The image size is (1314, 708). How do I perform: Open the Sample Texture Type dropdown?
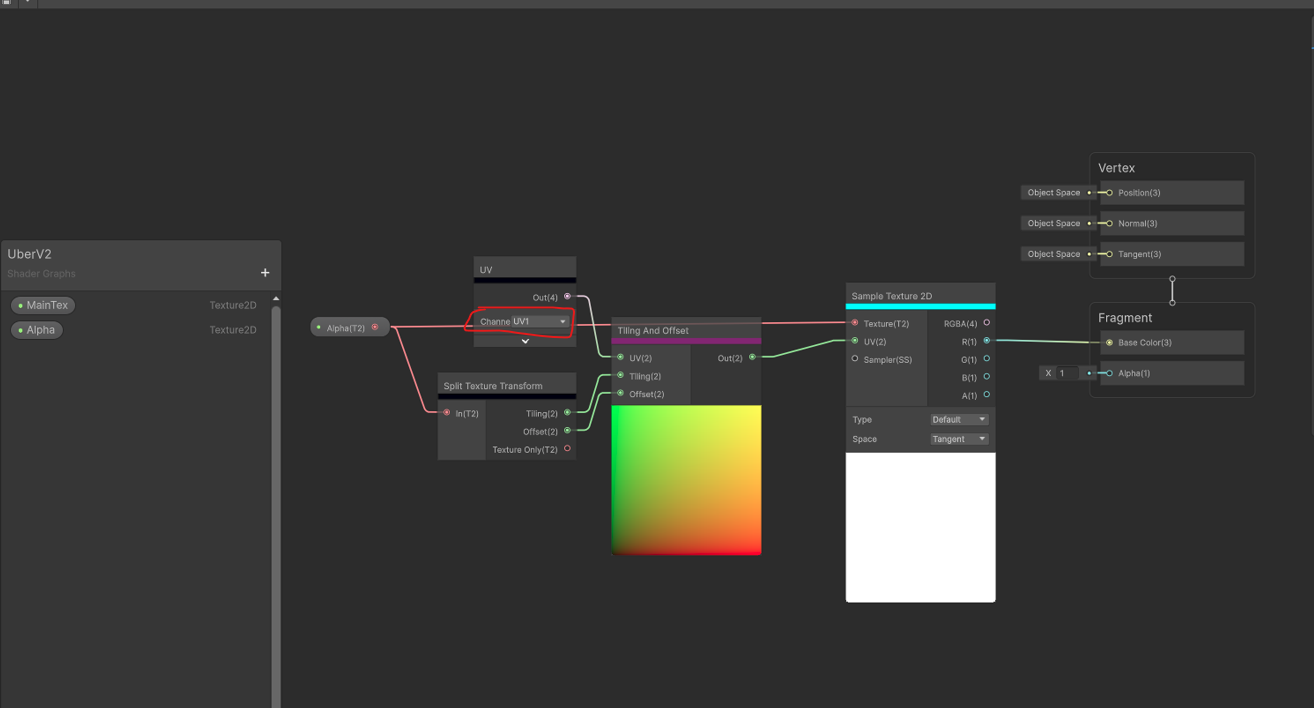point(958,420)
